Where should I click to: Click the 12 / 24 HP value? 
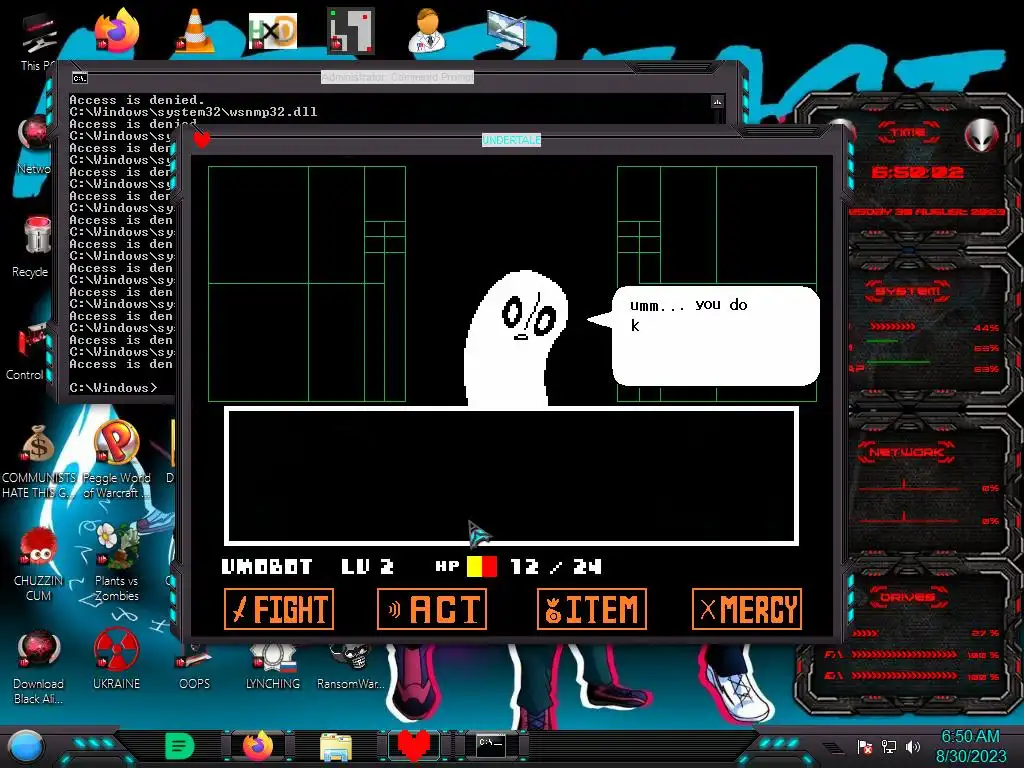coord(556,566)
